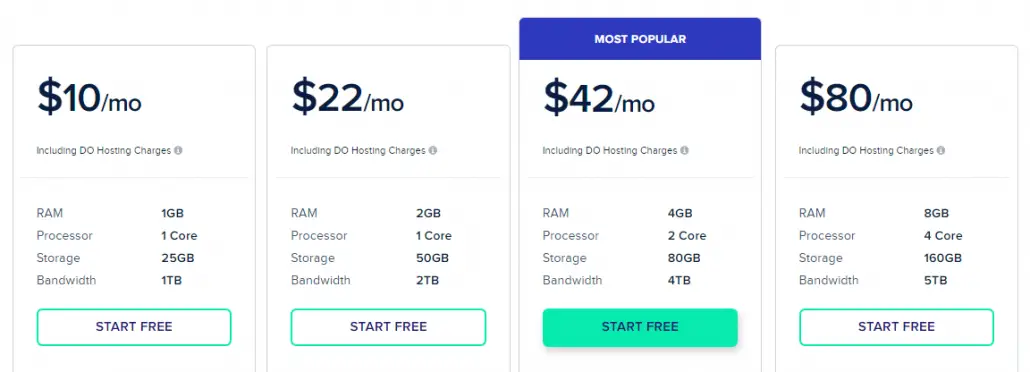Start free on the $10/mo plan
1030x372 pixels.
pyautogui.click(x=134, y=327)
